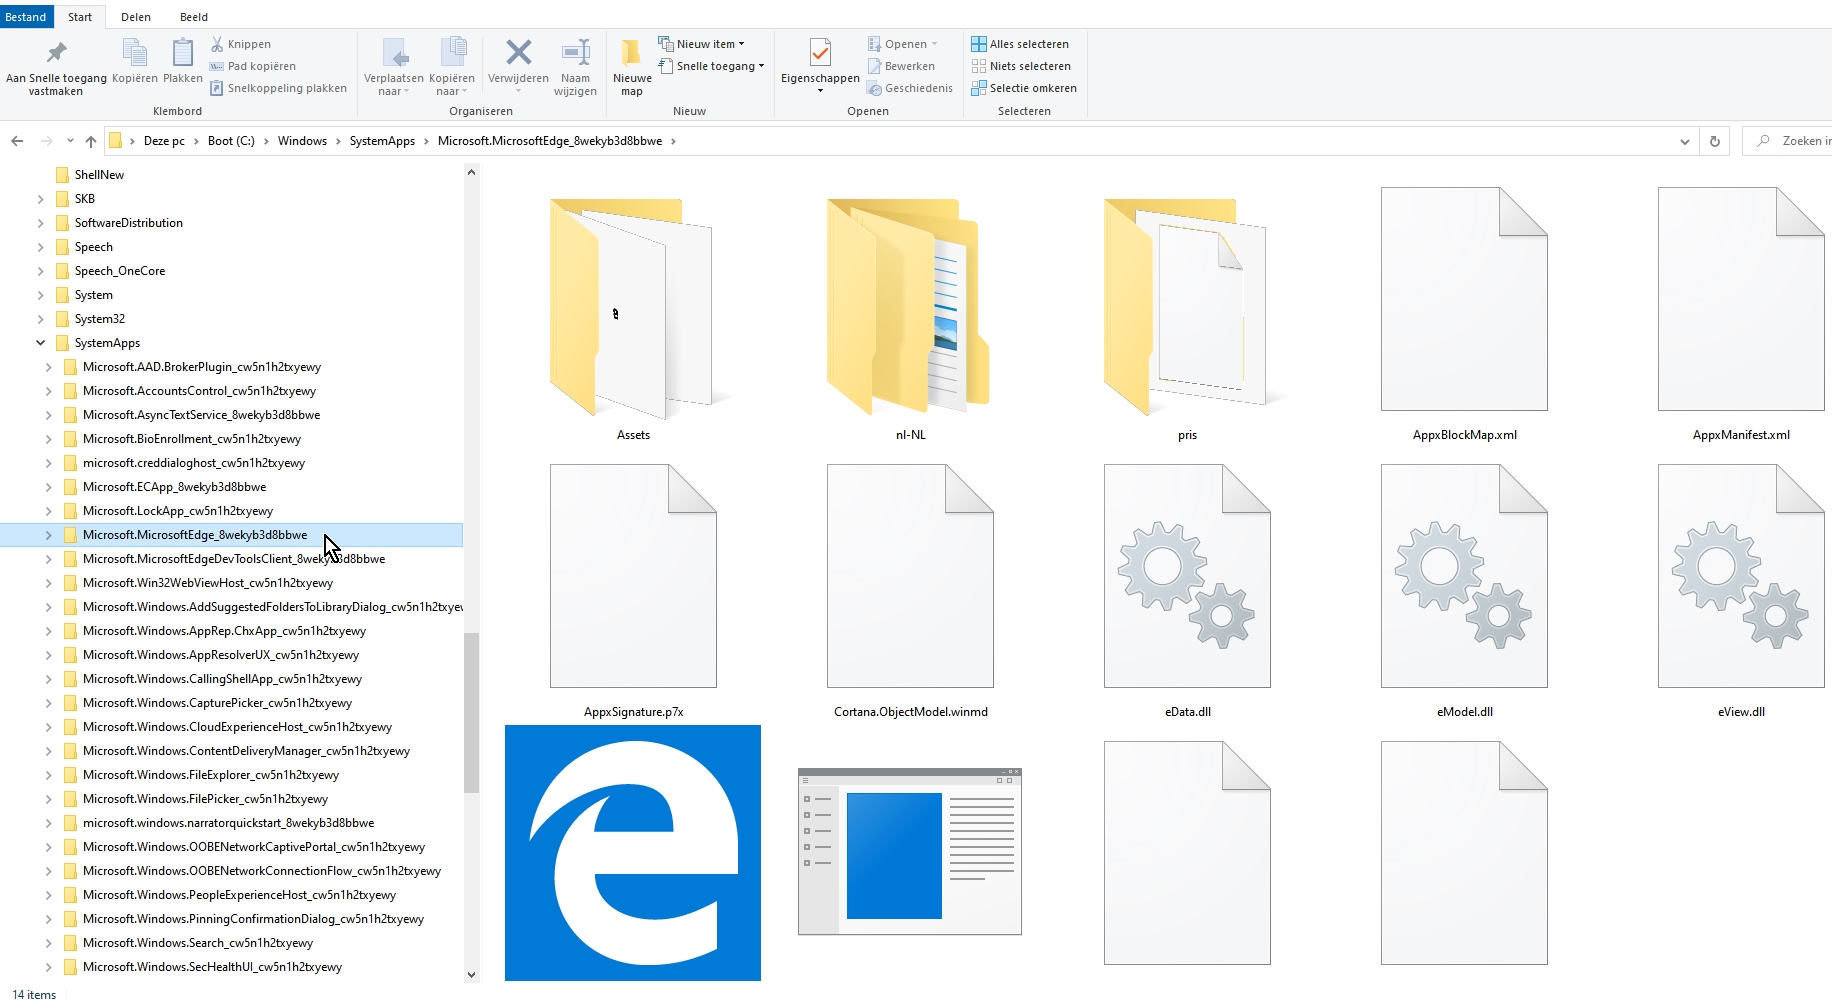Click the Plakken paste icon
The height and width of the screenshot is (1007, 1832).
(x=182, y=54)
